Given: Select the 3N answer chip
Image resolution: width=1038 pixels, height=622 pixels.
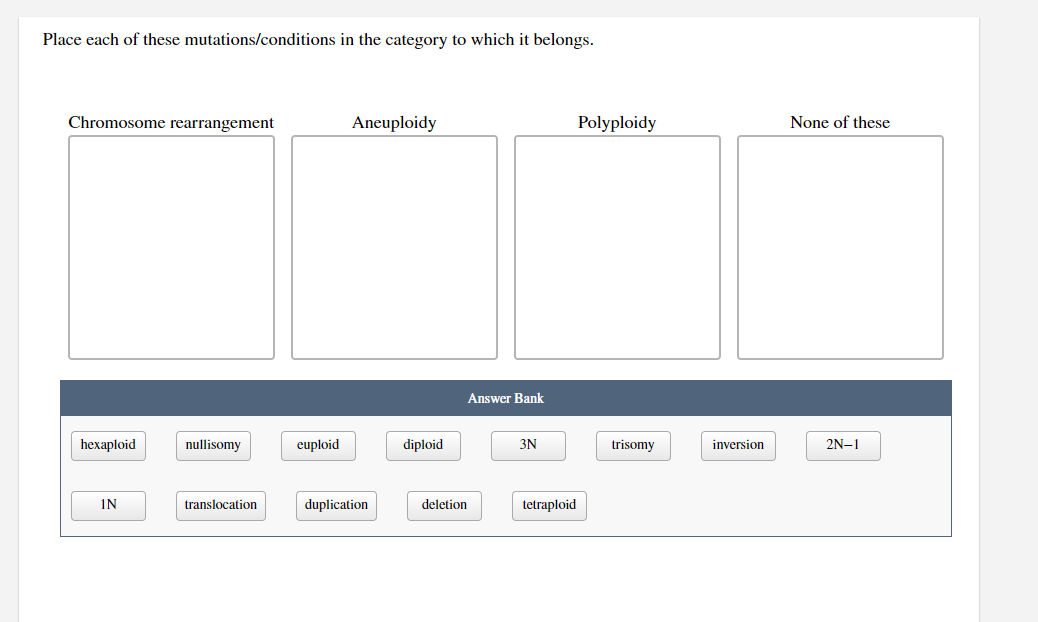Looking at the screenshot, I should 528,445.
